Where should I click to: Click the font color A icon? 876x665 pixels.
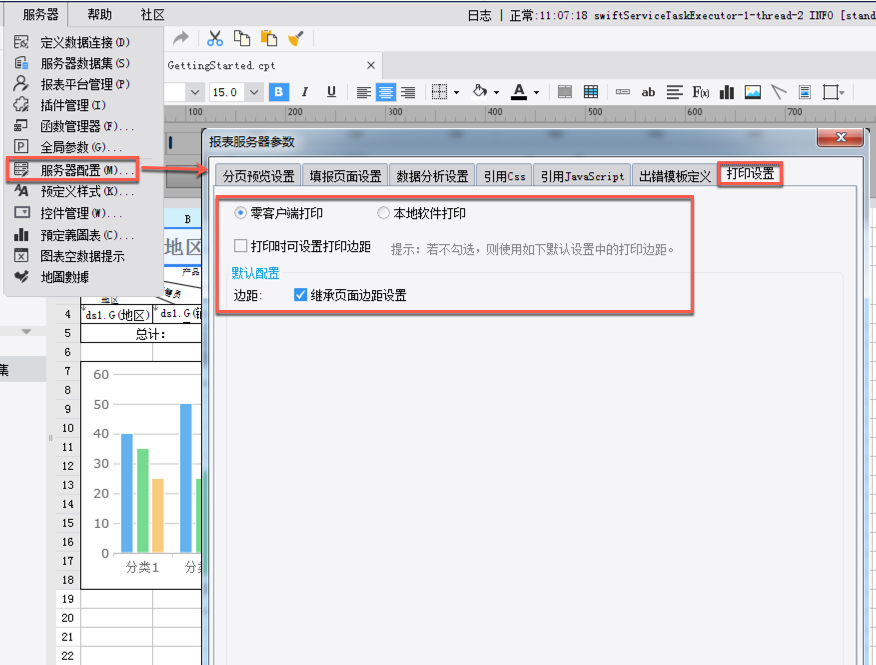(519, 92)
